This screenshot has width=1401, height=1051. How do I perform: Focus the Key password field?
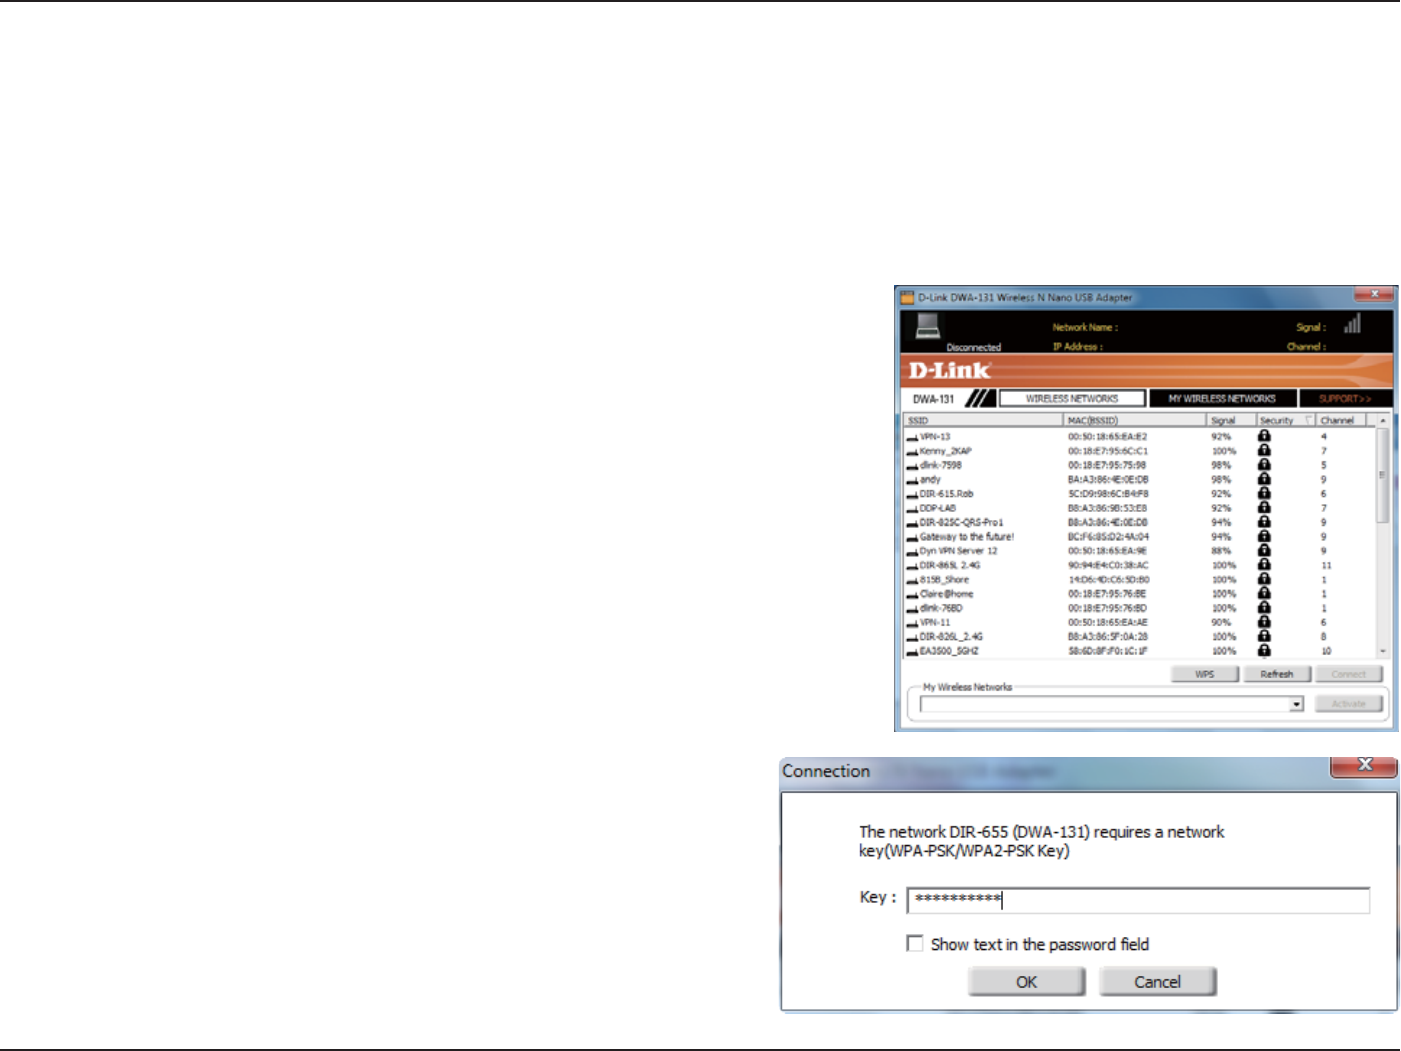click(x=1138, y=900)
